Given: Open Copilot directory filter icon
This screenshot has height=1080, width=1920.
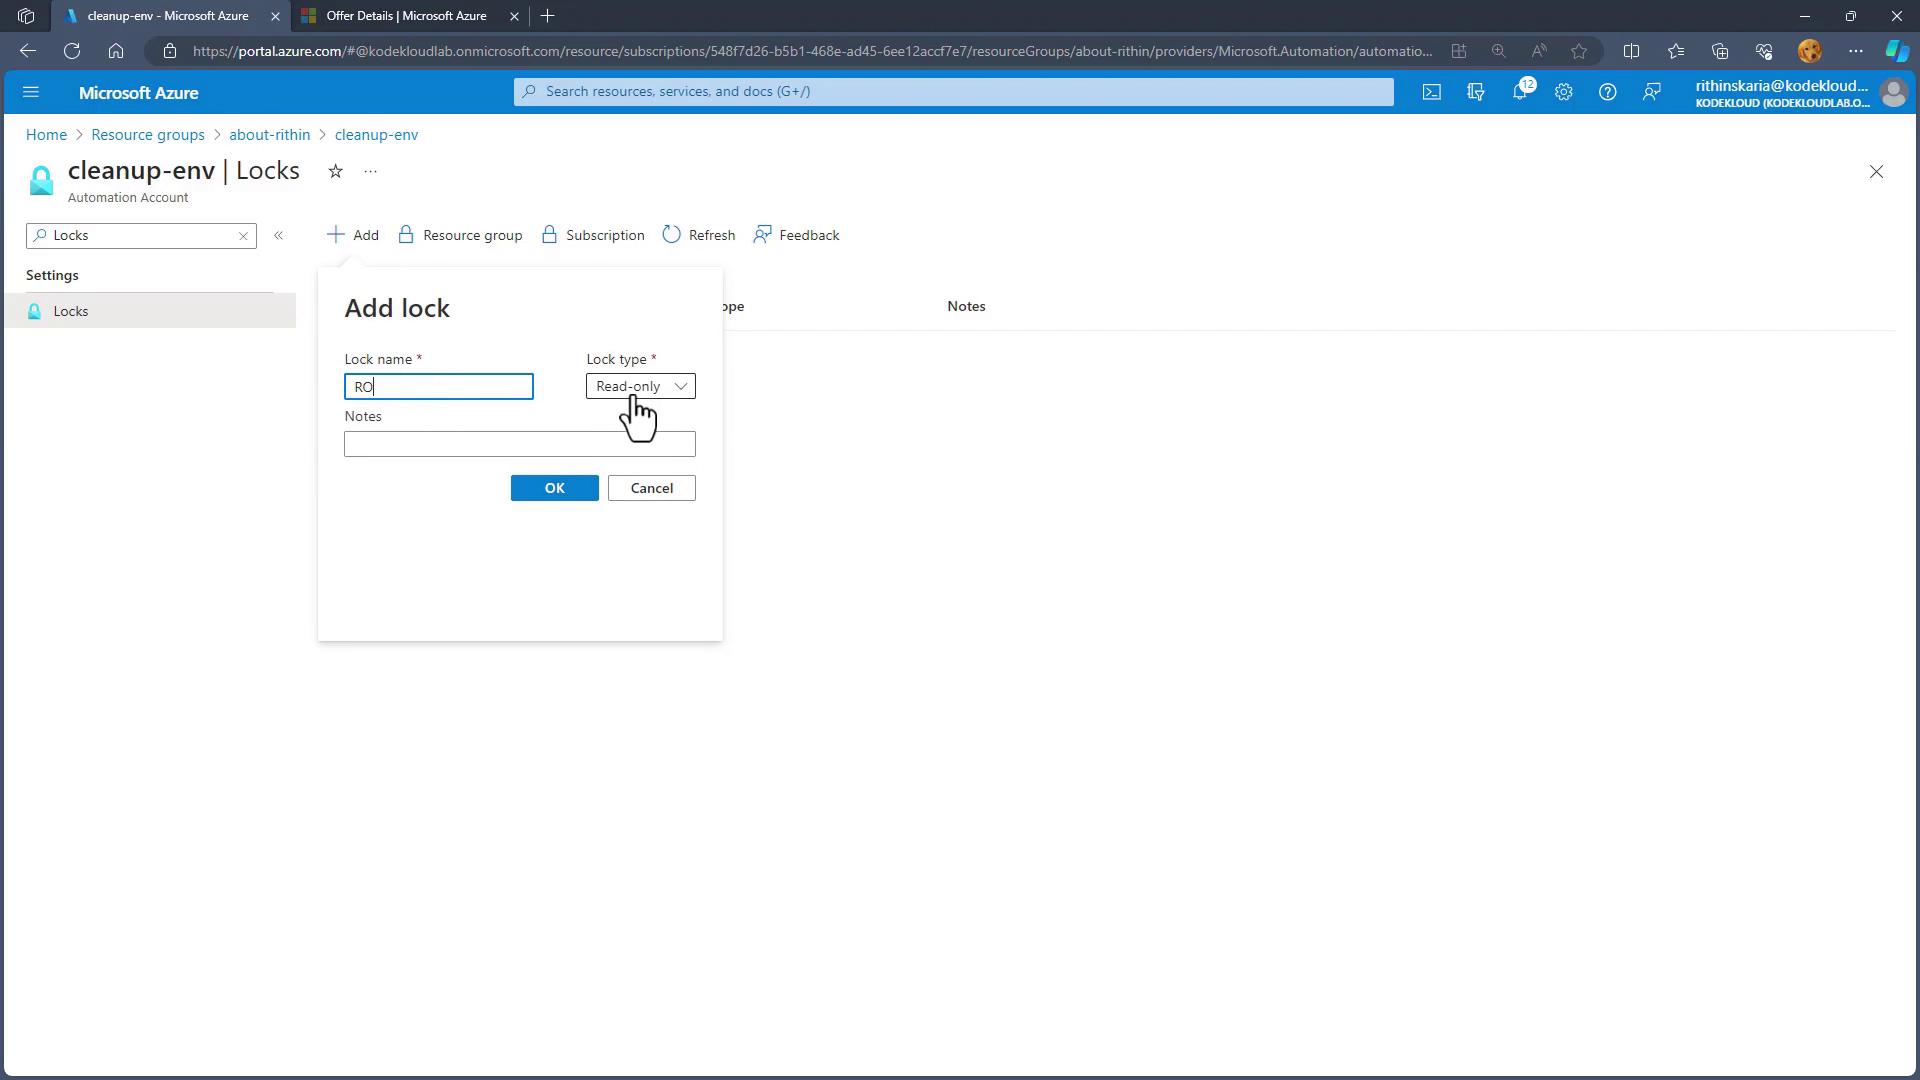Looking at the screenshot, I should [1475, 92].
